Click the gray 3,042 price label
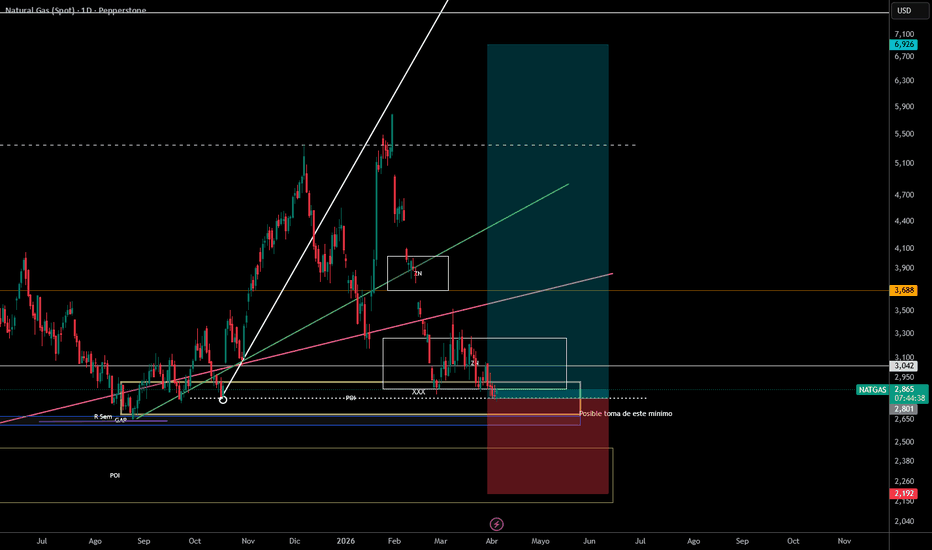Screen dimensions: 932x550 point(904,366)
